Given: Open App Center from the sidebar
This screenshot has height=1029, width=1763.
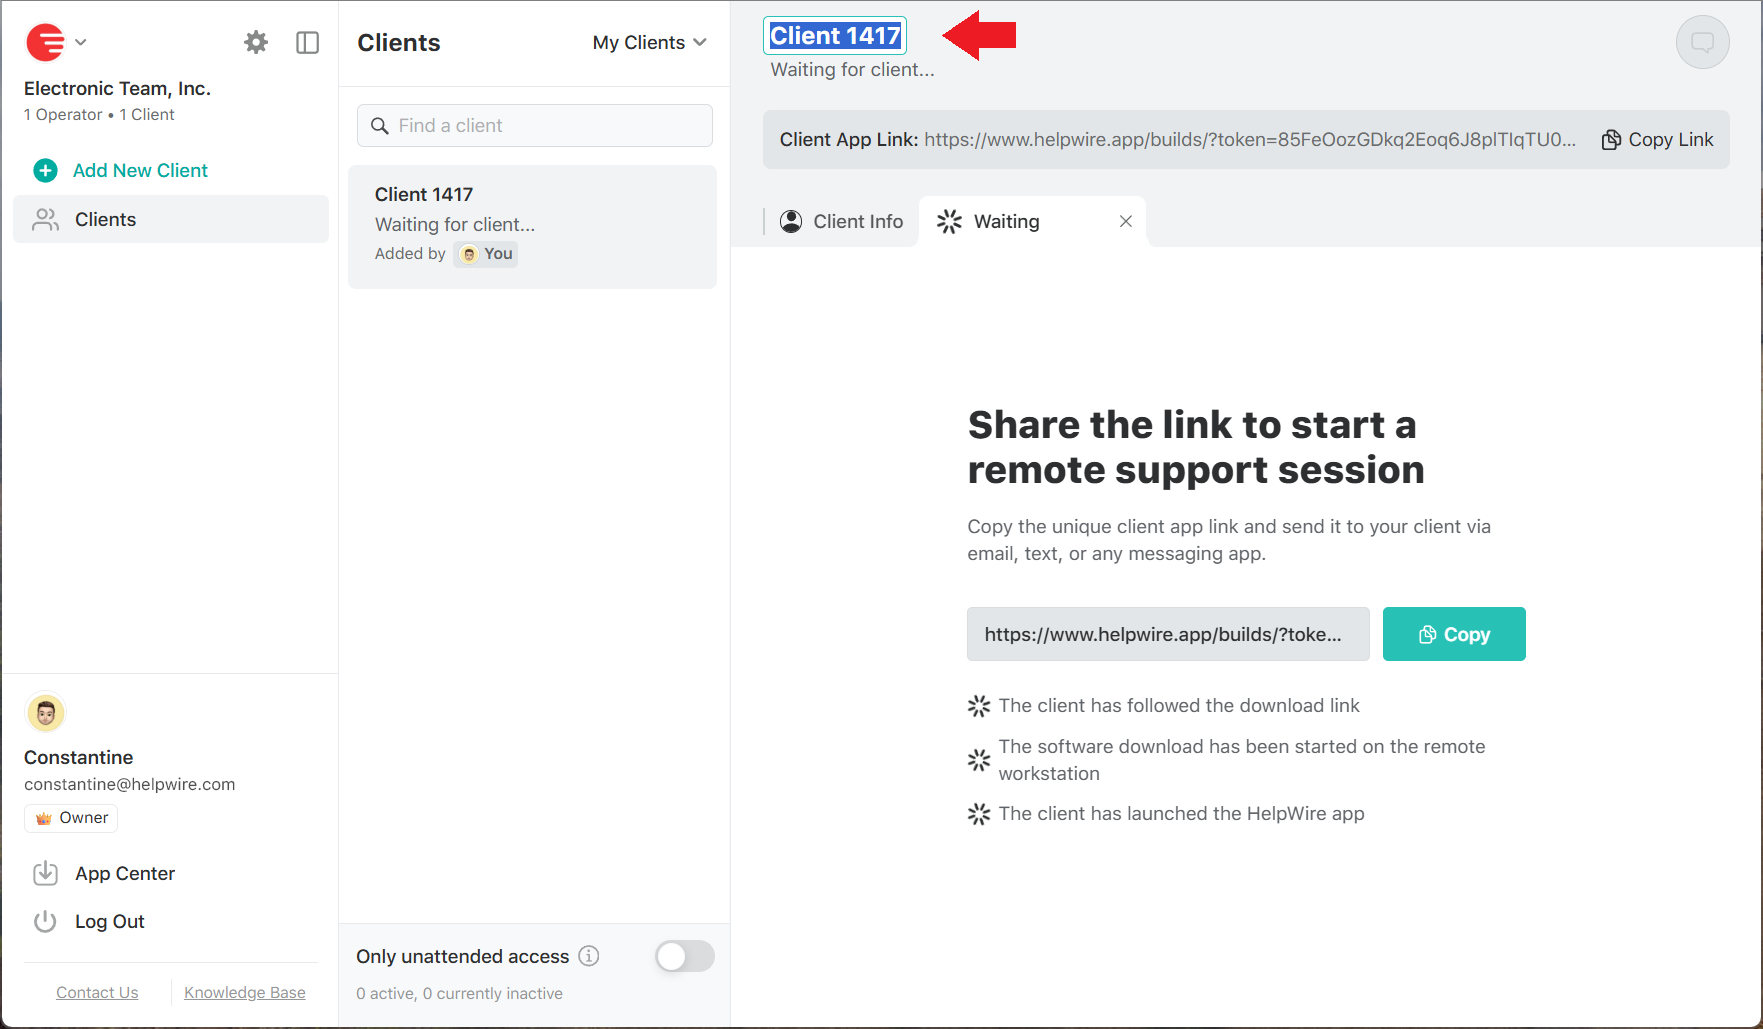Looking at the screenshot, I should click(124, 873).
